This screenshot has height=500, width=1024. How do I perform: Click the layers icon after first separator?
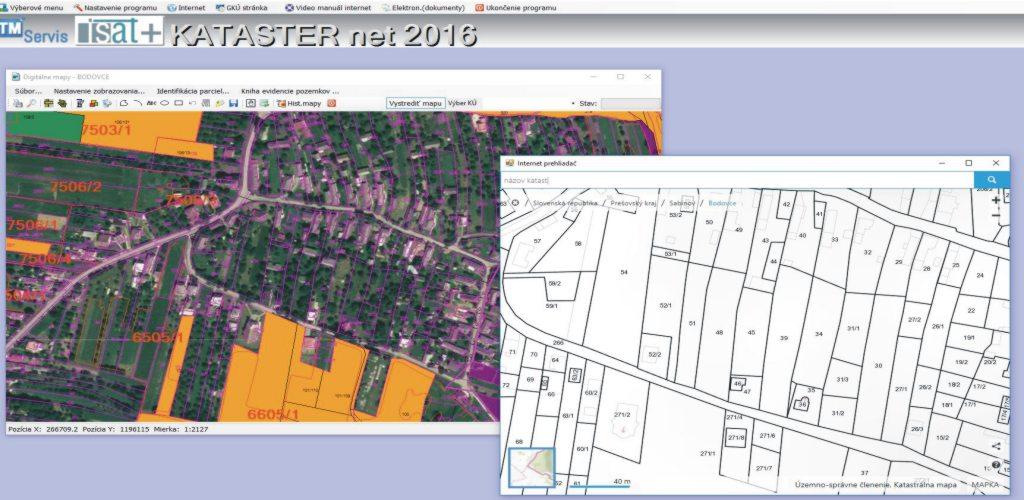click(x=48, y=103)
